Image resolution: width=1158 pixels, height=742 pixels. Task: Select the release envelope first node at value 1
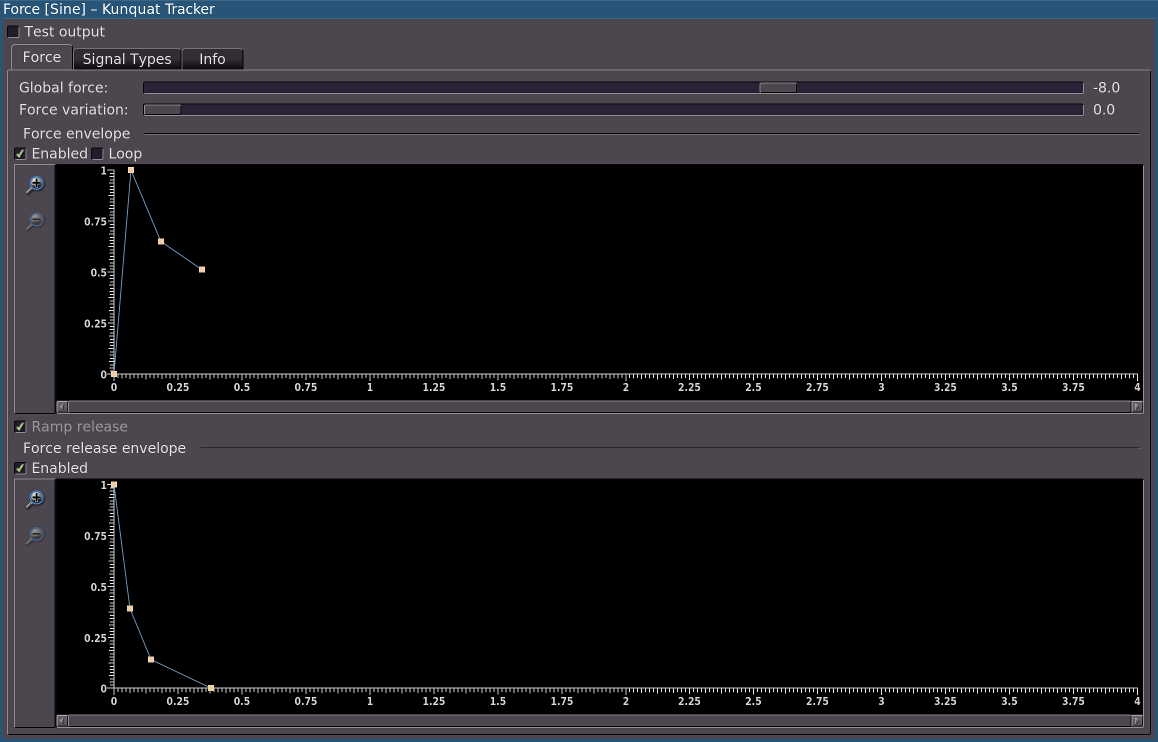[x=114, y=484]
